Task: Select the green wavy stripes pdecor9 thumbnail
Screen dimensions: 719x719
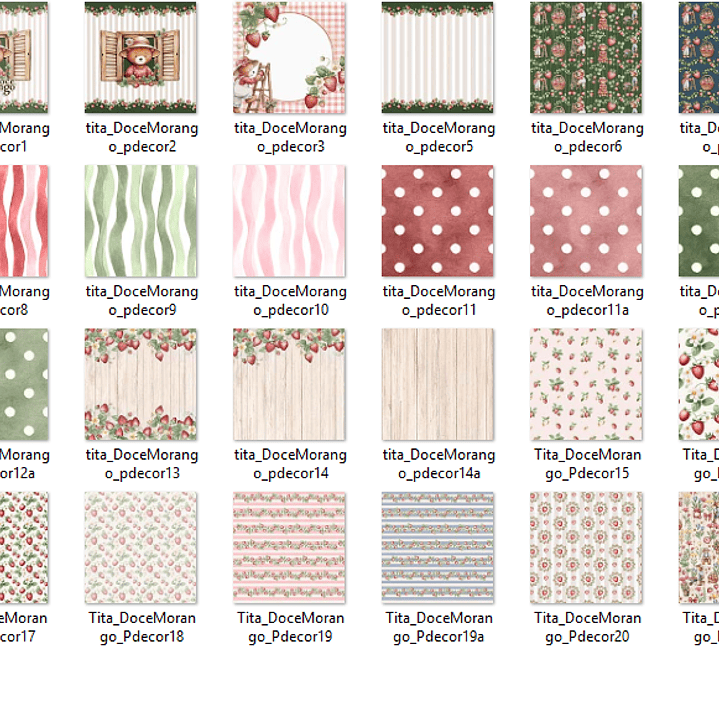Action: 141,221
